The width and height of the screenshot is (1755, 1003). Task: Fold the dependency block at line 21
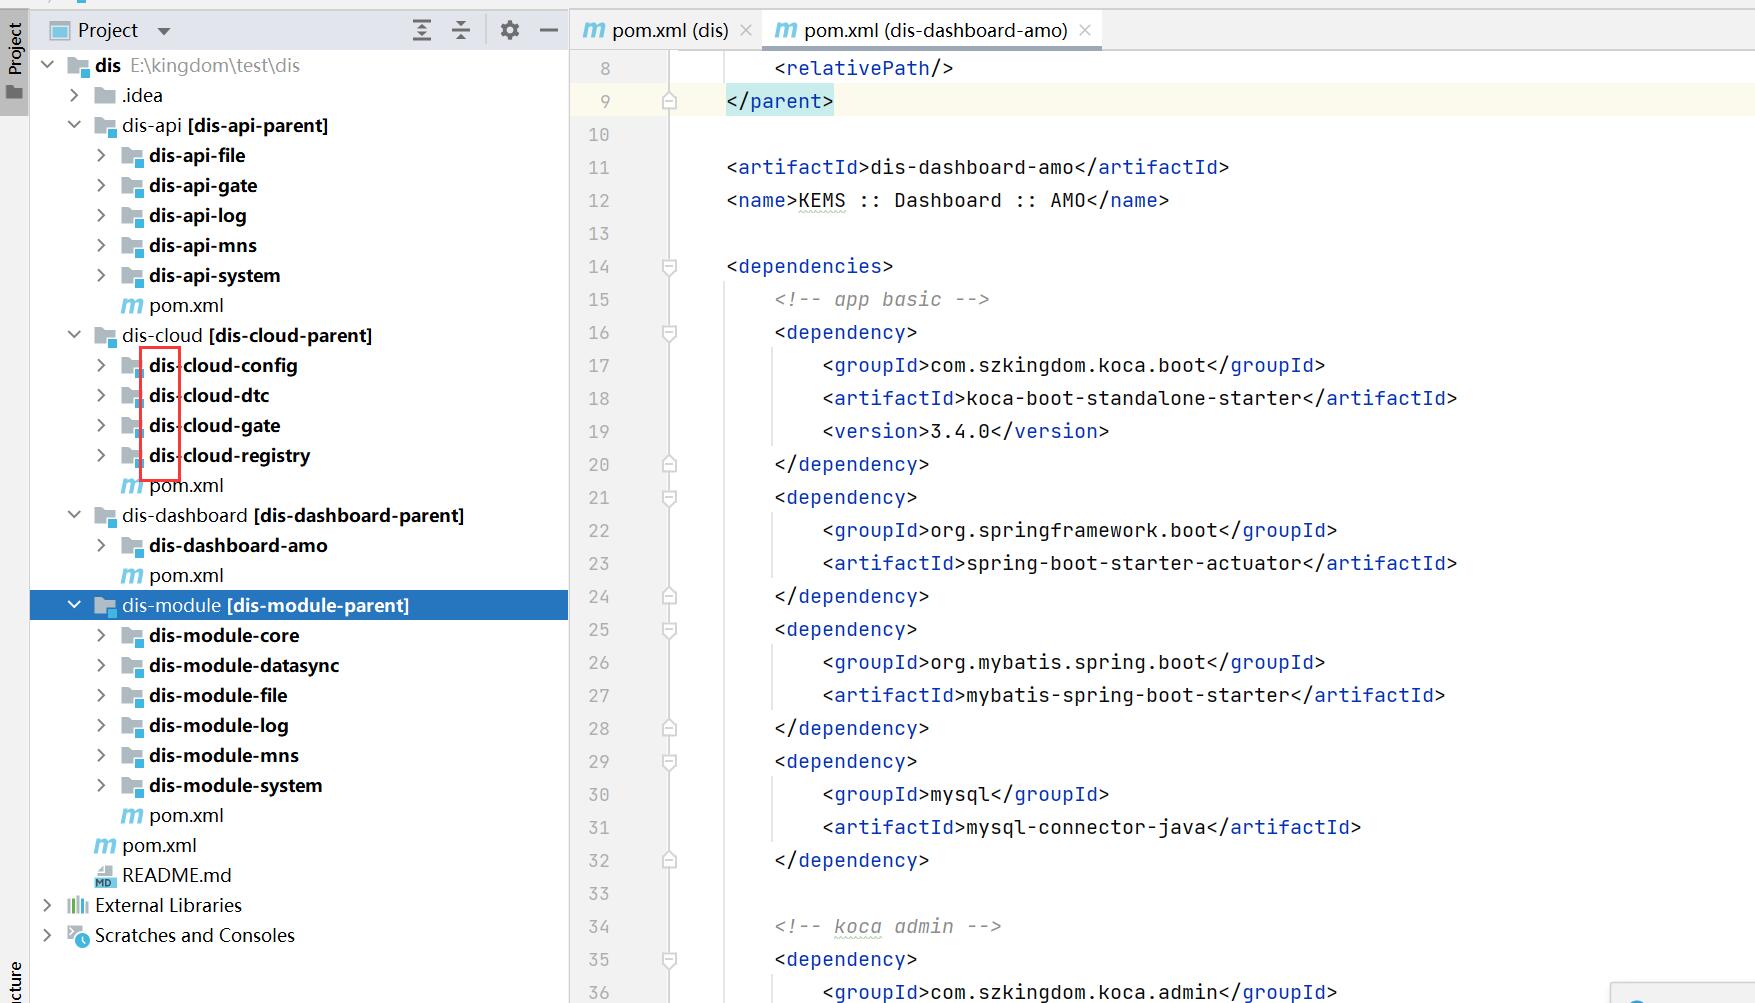click(x=669, y=497)
